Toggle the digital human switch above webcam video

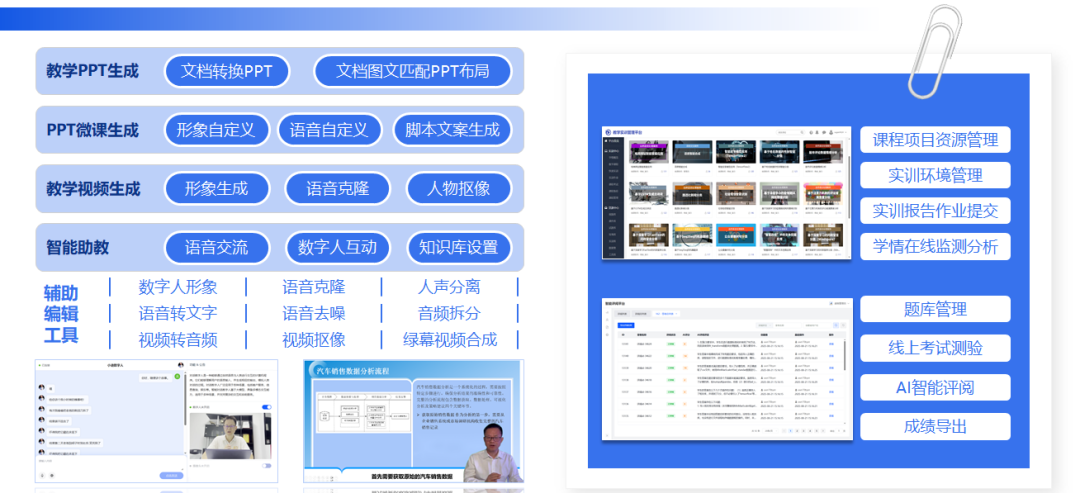click(x=266, y=408)
